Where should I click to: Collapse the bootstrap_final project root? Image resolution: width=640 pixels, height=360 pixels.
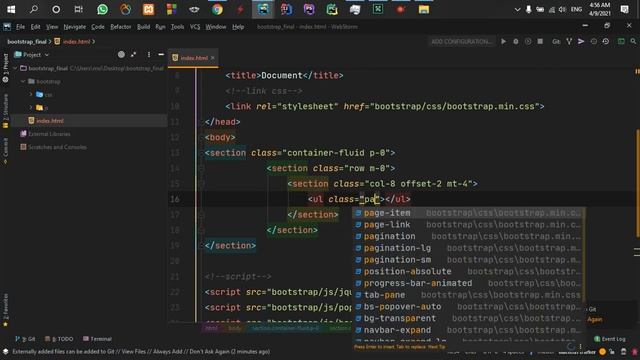coord(15,68)
